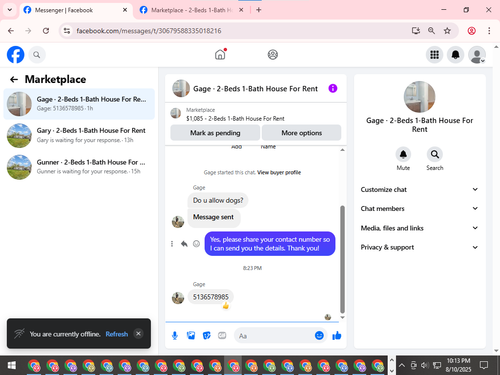Click the voice clip microphone icon

(175, 336)
